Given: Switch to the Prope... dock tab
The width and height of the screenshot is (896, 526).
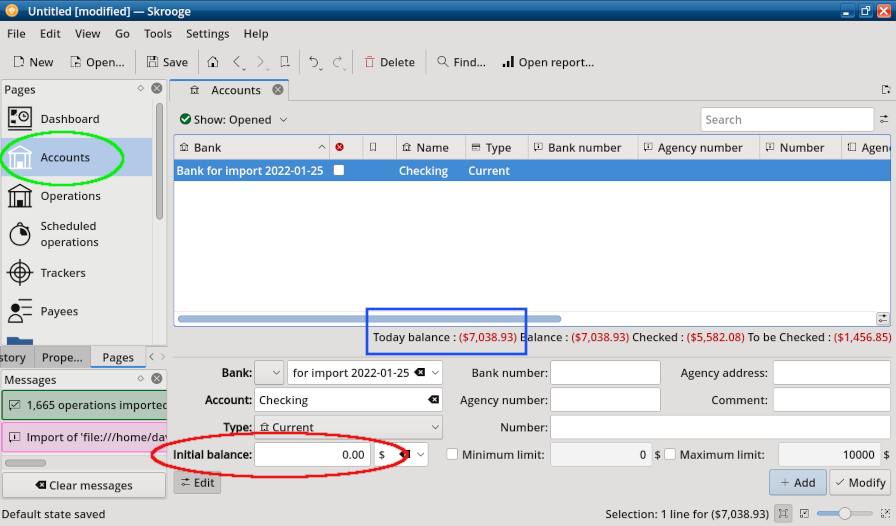Looking at the screenshot, I should tap(62, 357).
